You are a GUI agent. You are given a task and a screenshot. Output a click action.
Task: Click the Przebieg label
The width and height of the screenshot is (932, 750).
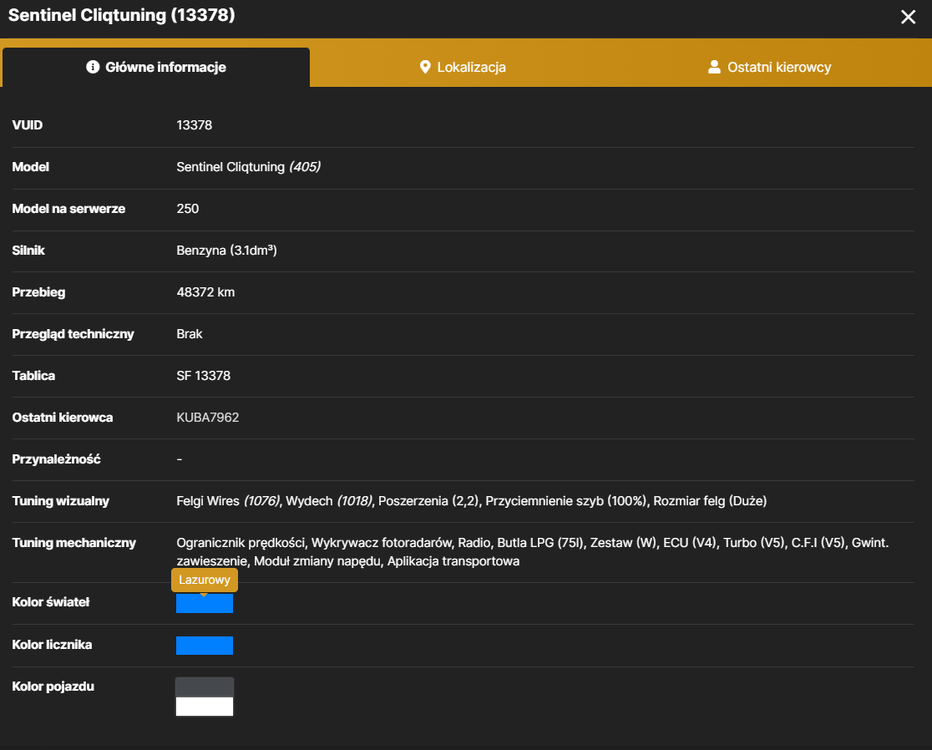click(x=39, y=292)
